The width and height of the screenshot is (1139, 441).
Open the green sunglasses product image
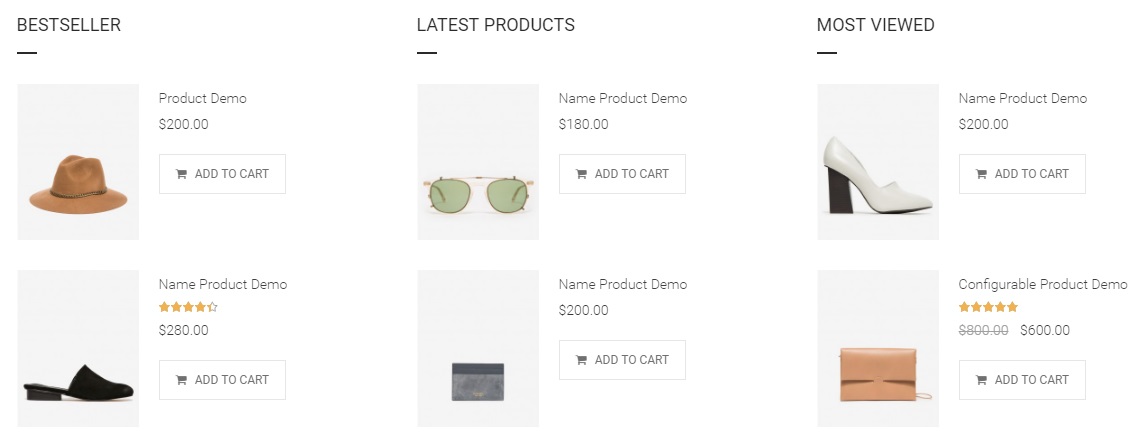coord(478,162)
